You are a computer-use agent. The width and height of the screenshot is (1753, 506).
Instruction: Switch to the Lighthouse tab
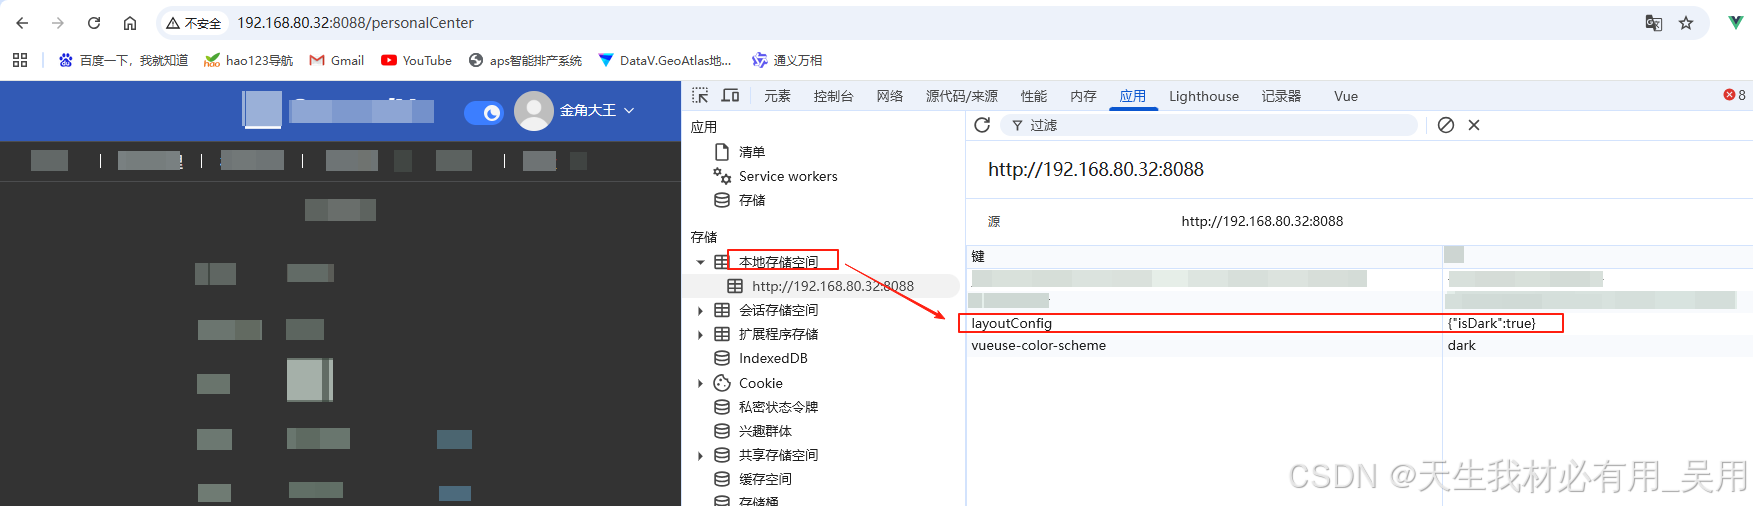(1204, 96)
